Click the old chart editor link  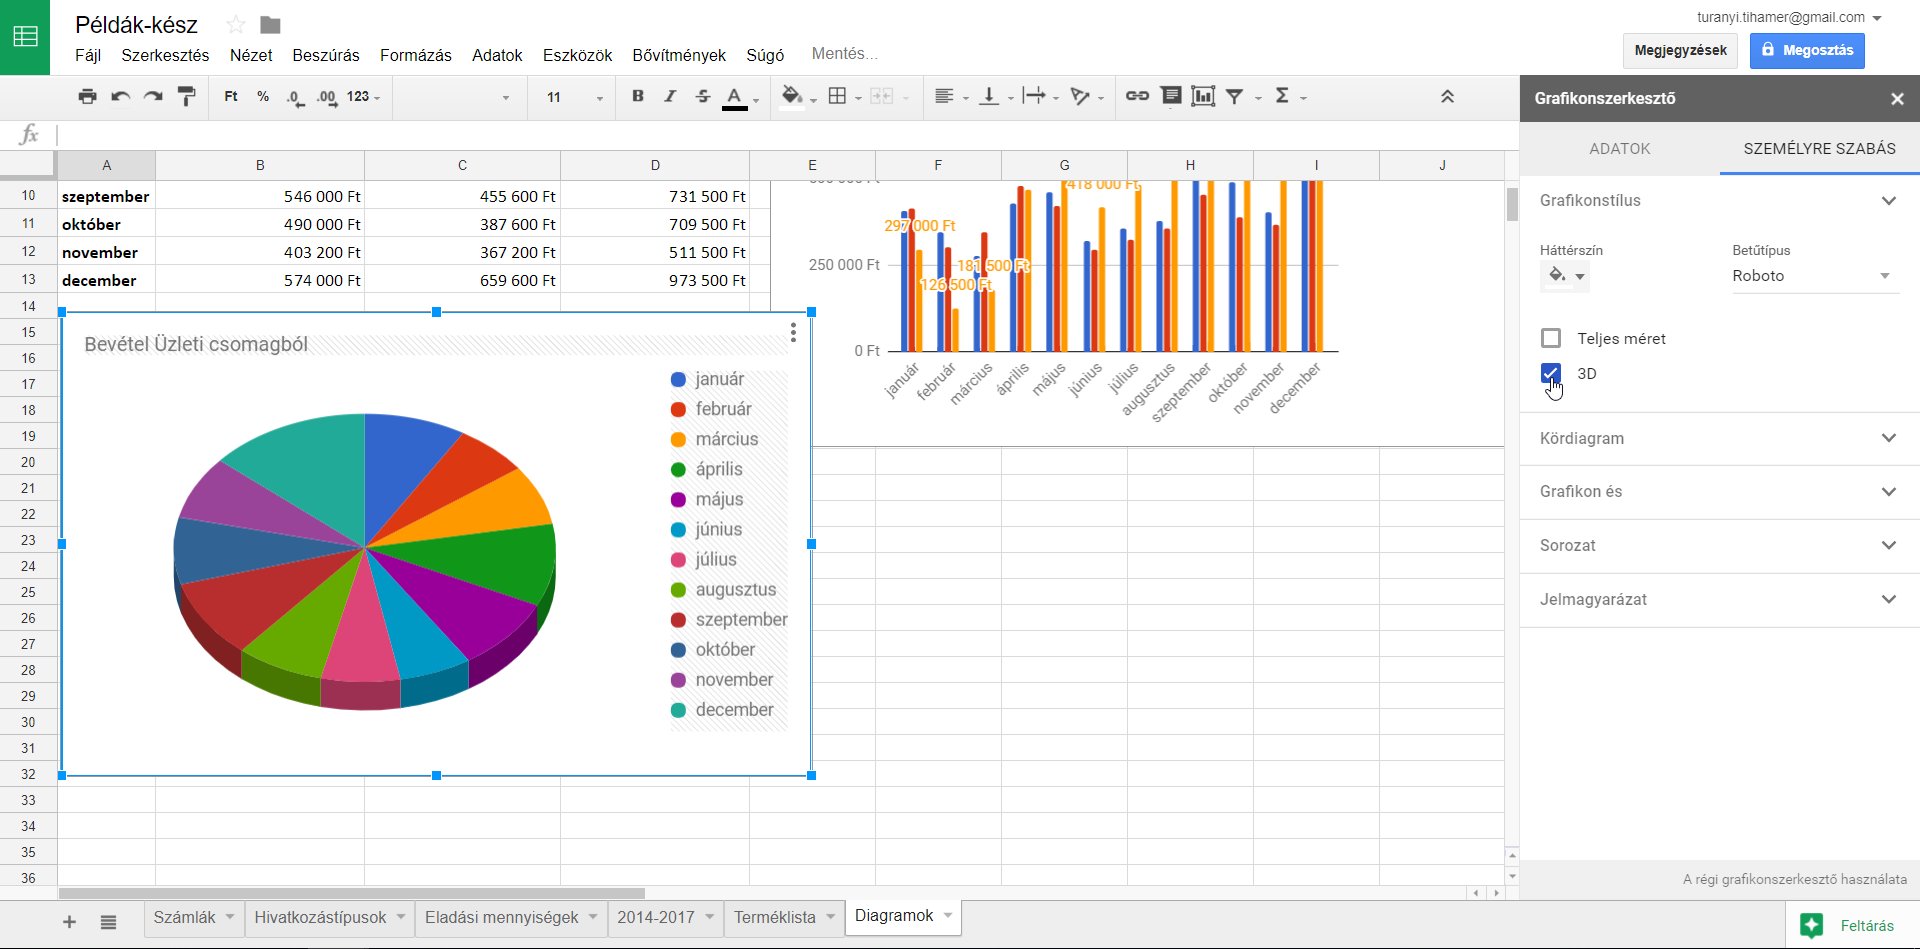[x=1794, y=880]
